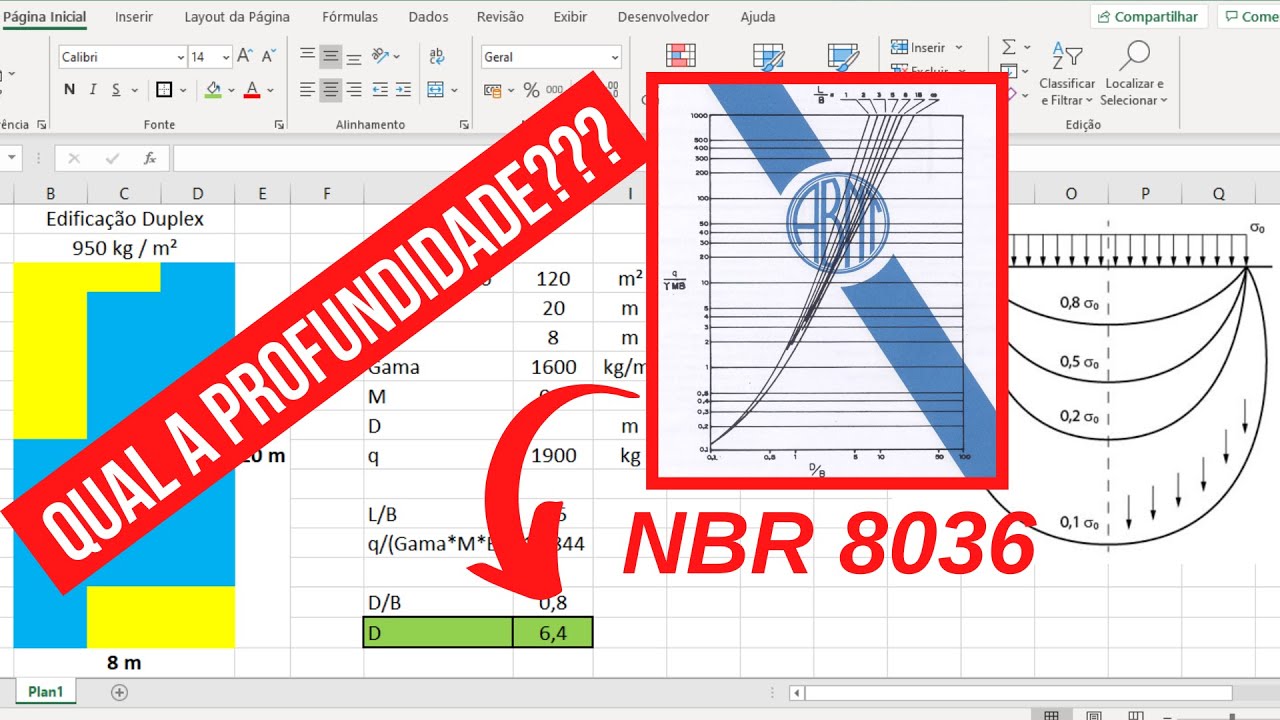Screen dimensions: 1280x720
Task: Open fill color dropdown arrow
Action: pyautogui.click(x=232, y=90)
